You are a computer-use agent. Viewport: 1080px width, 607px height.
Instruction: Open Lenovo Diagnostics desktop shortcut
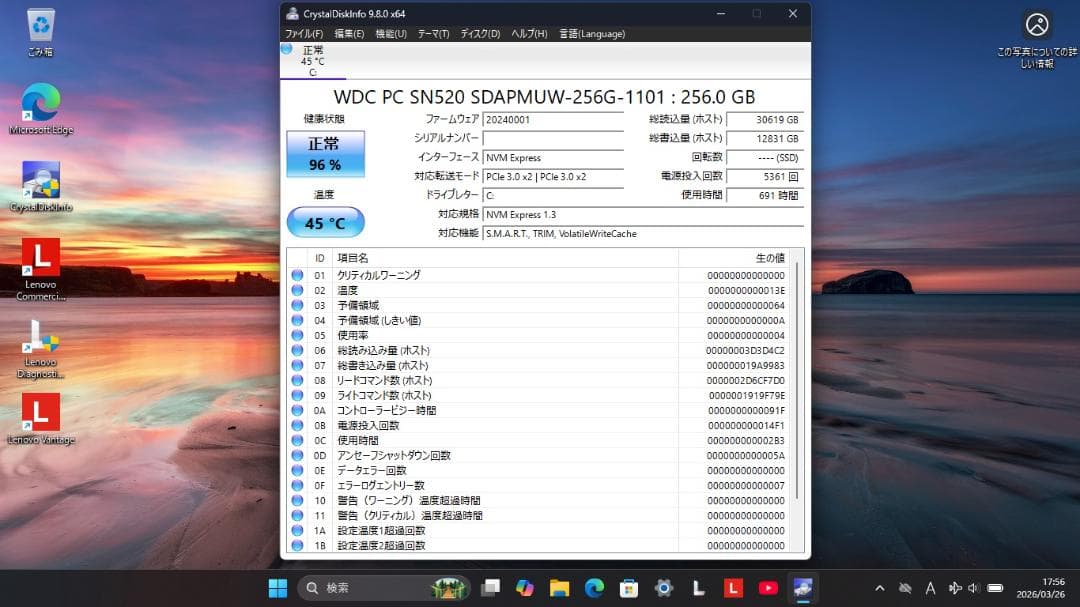pos(41,348)
